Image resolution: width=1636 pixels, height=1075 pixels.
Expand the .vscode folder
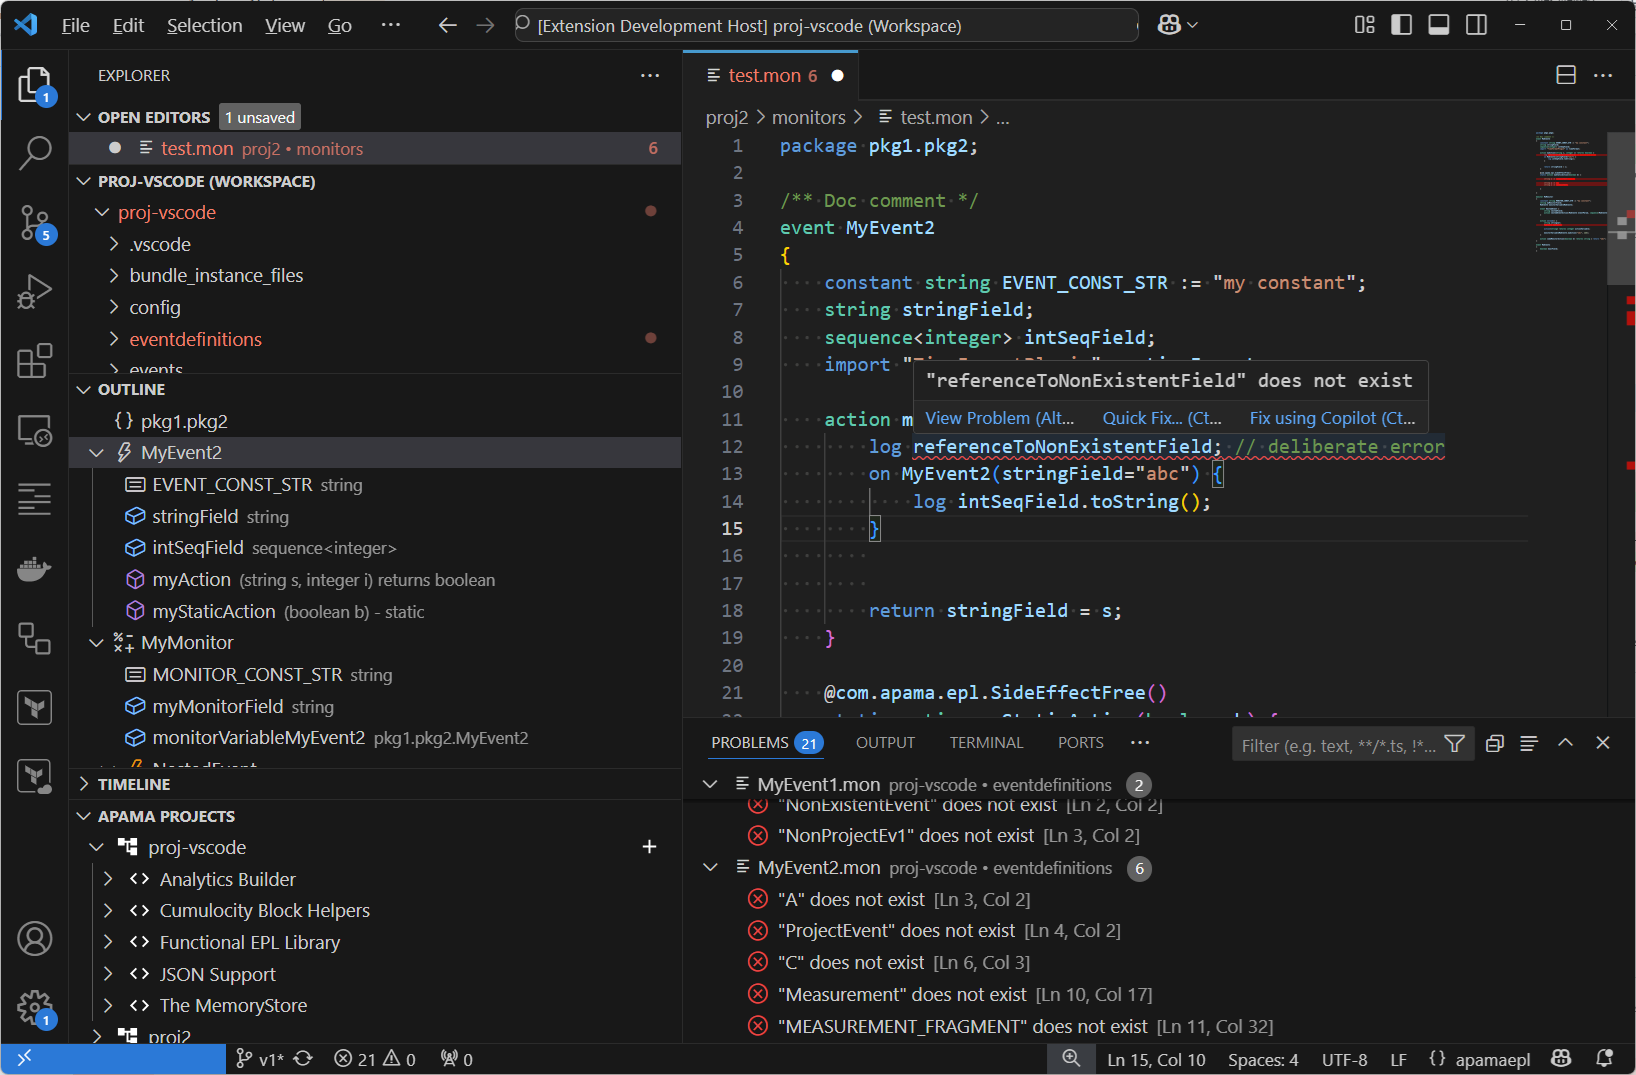coord(113,244)
